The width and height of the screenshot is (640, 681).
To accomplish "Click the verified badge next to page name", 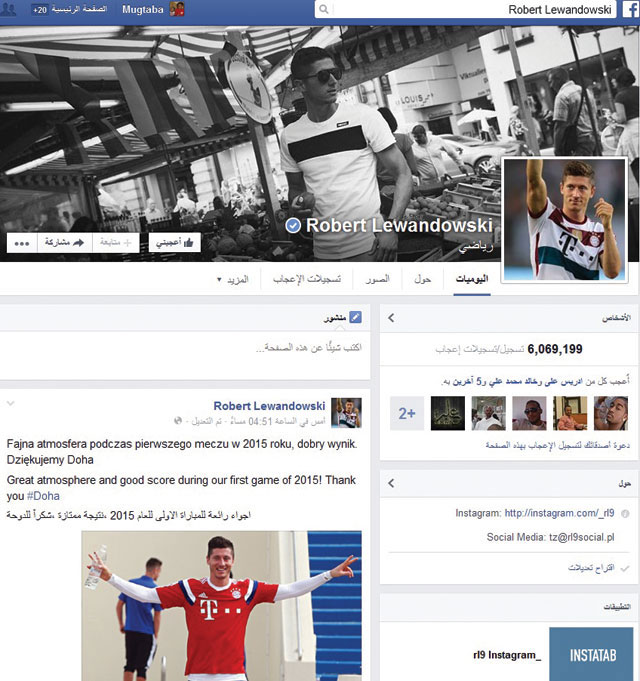I will click(x=293, y=225).
